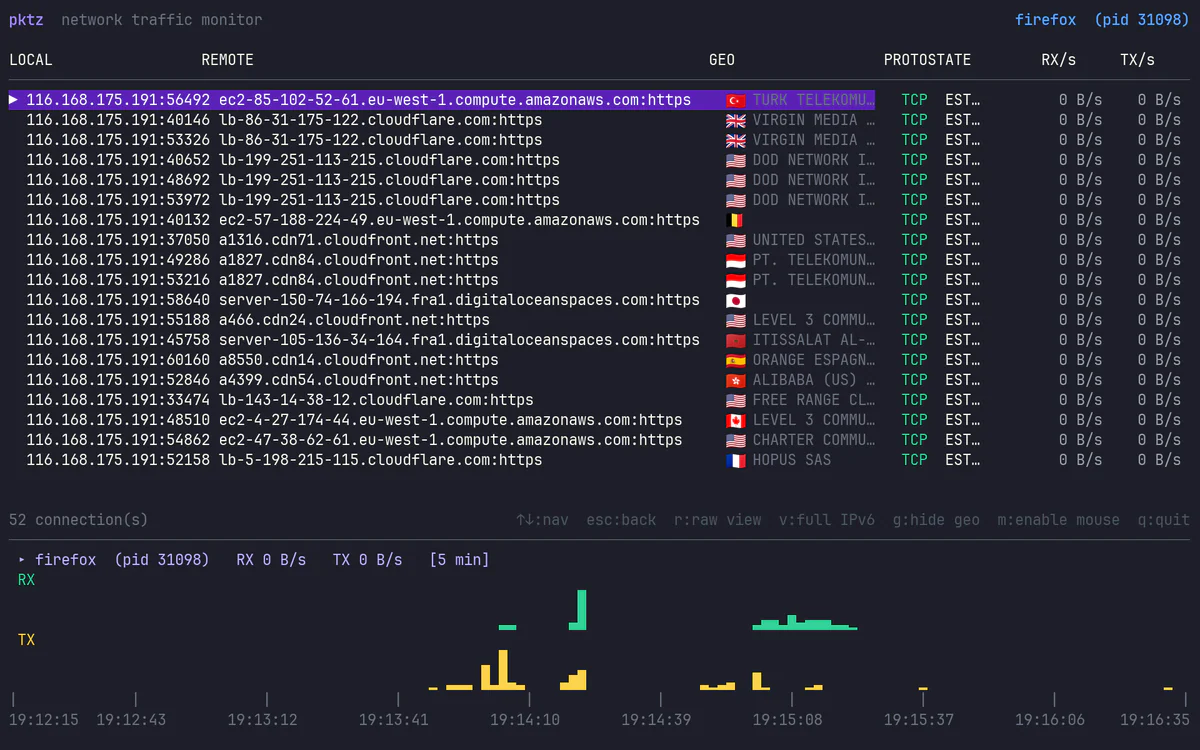Click the UK flag next to VIRGIN MEDIA
Viewport: 1200px width, 750px height.
click(737, 119)
